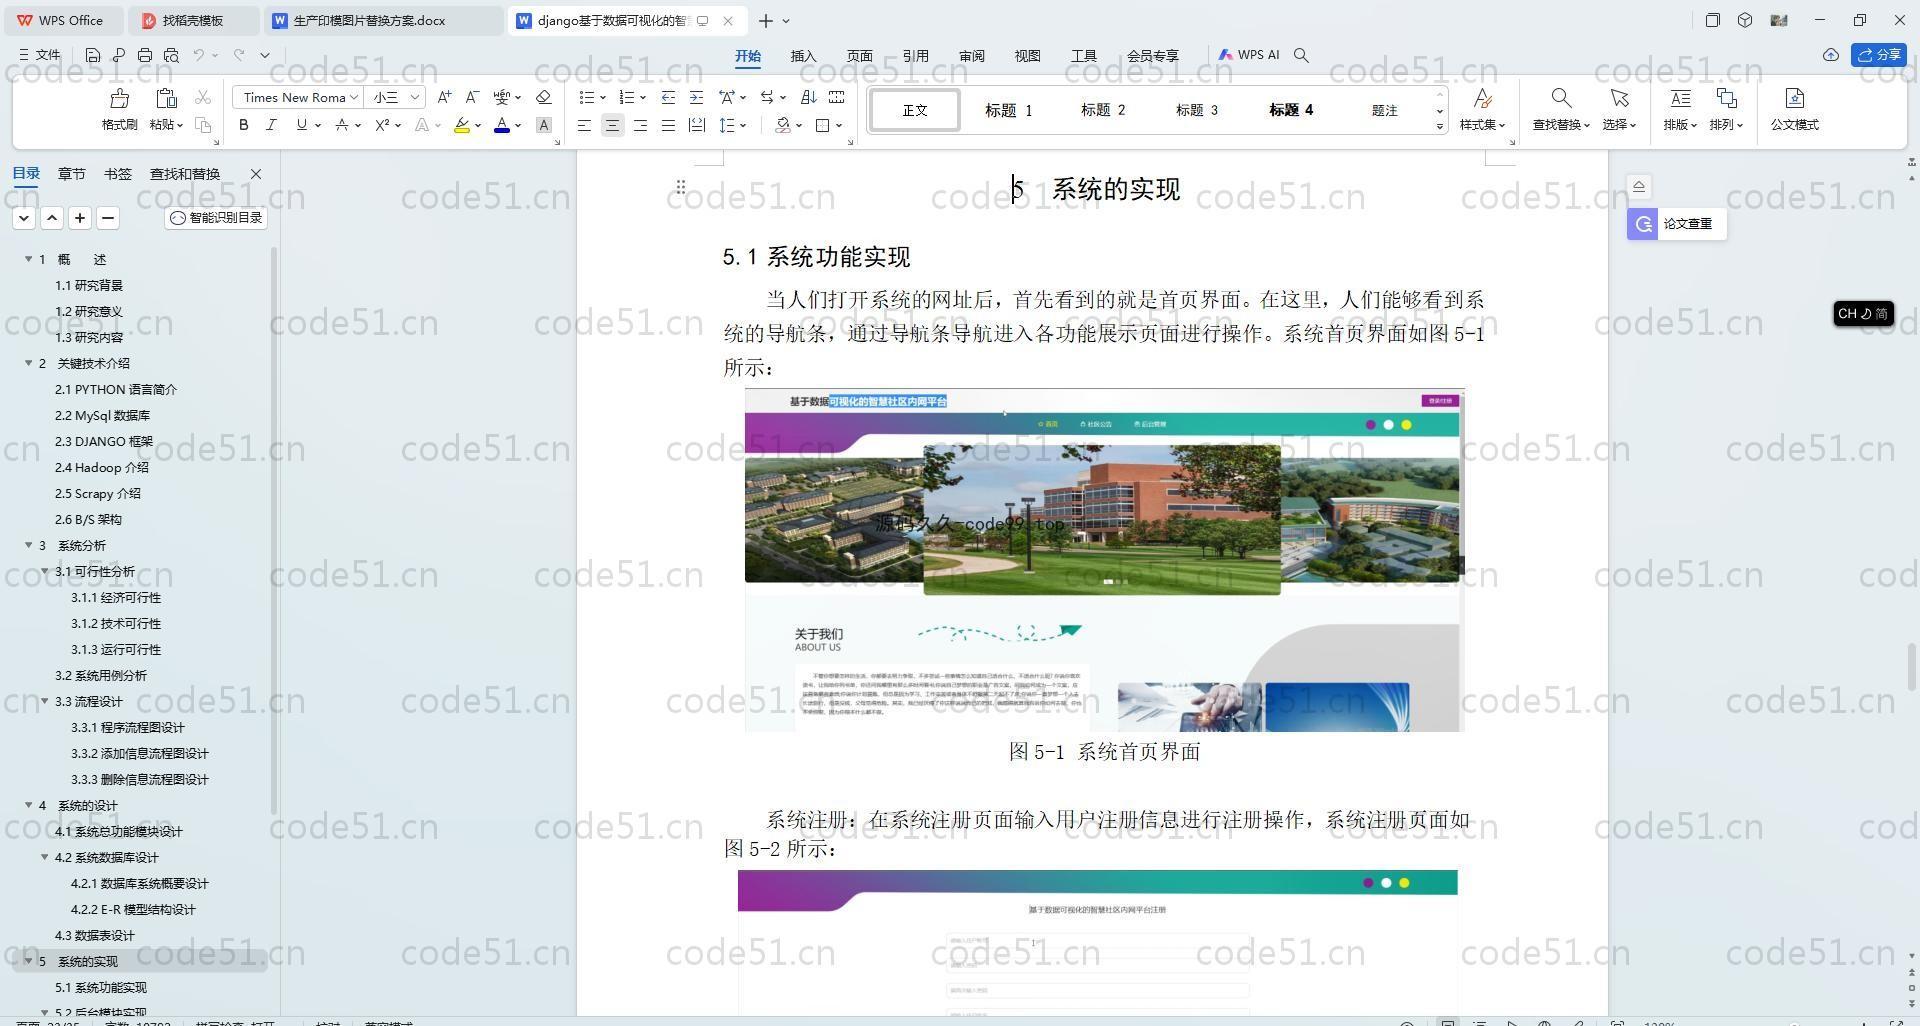Toggle superscript X² formatting
This screenshot has height=1026, width=1920.
pos(382,125)
